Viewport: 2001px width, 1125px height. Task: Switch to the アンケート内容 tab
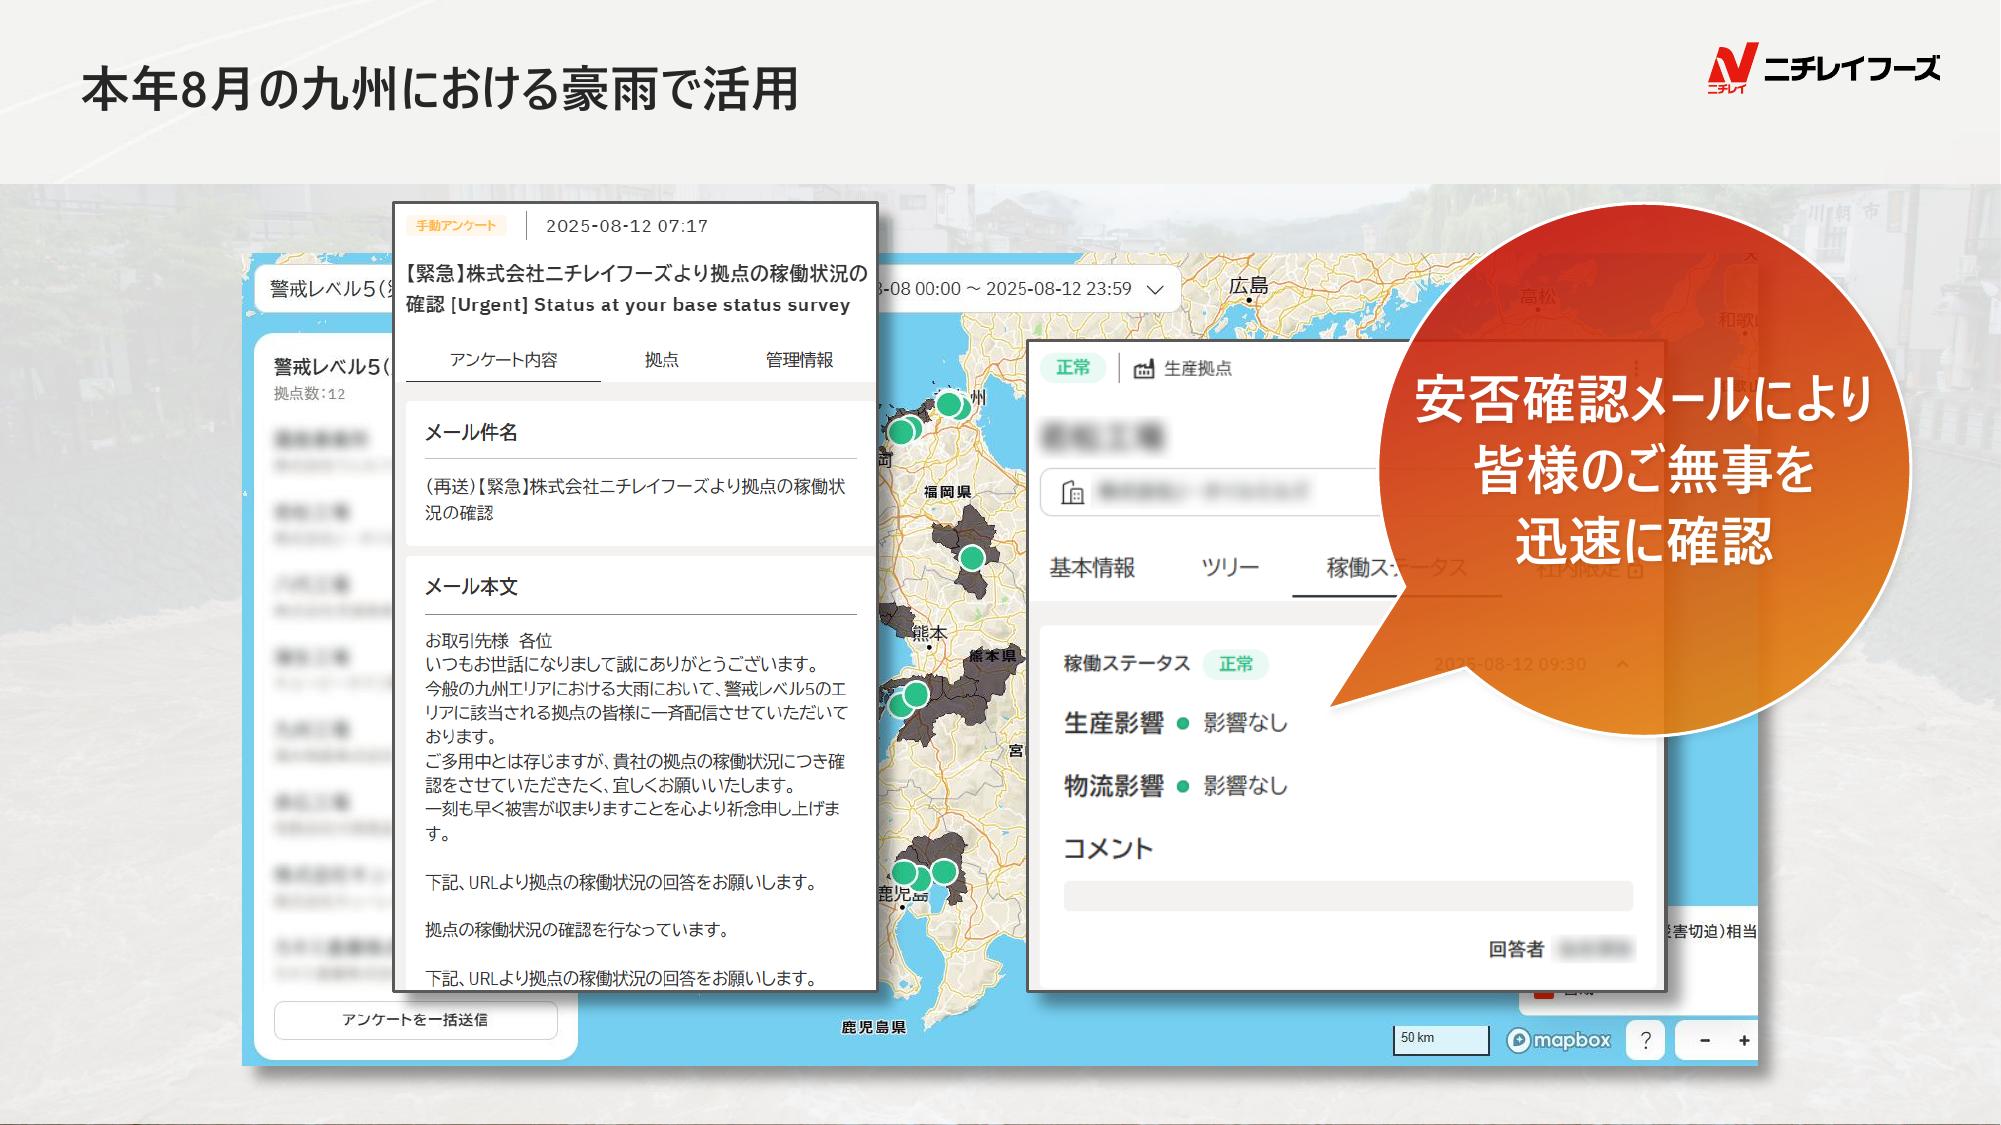(x=503, y=360)
